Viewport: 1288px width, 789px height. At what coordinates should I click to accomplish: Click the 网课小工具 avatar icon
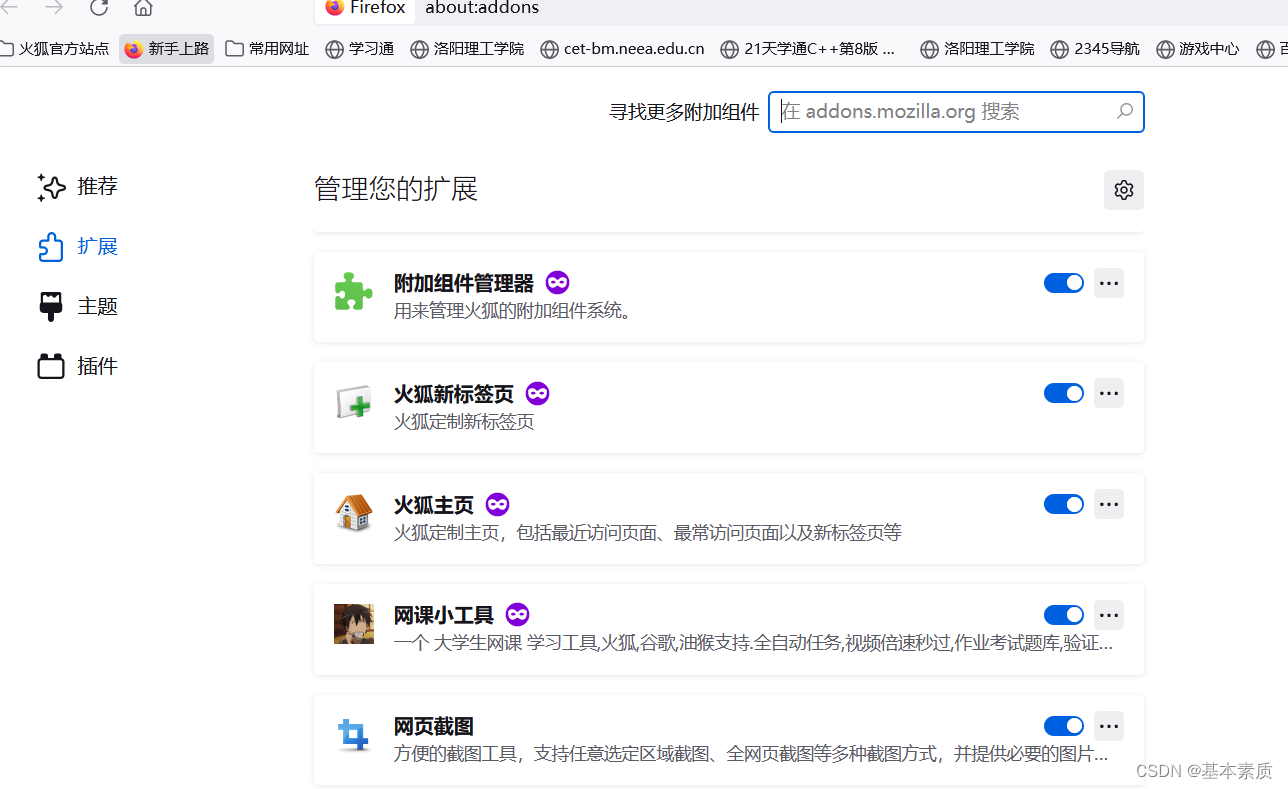click(x=353, y=624)
